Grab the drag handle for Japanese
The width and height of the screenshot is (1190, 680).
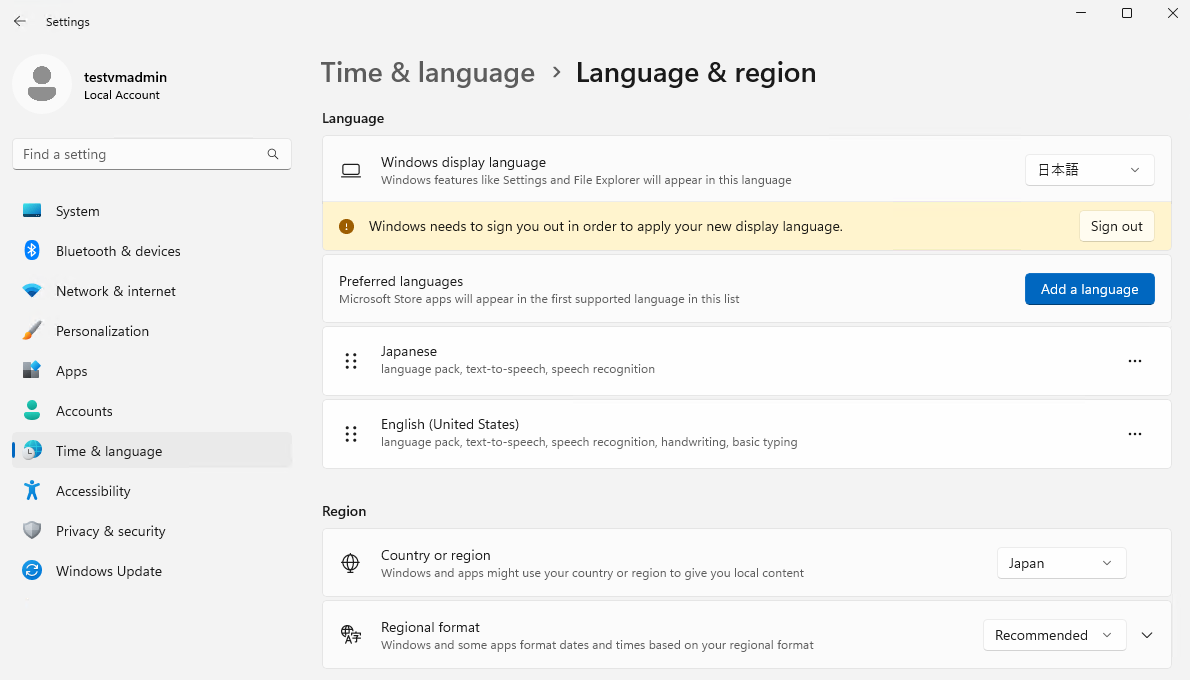[x=351, y=360]
